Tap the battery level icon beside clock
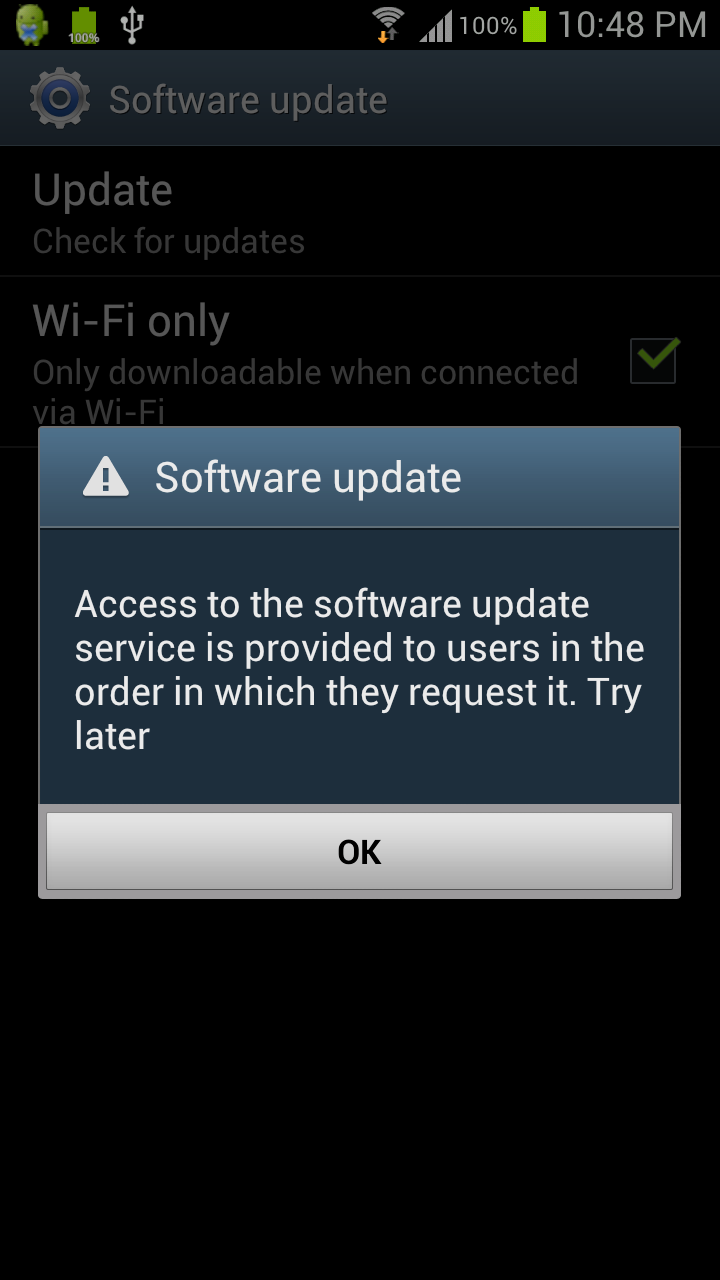 tap(535, 24)
